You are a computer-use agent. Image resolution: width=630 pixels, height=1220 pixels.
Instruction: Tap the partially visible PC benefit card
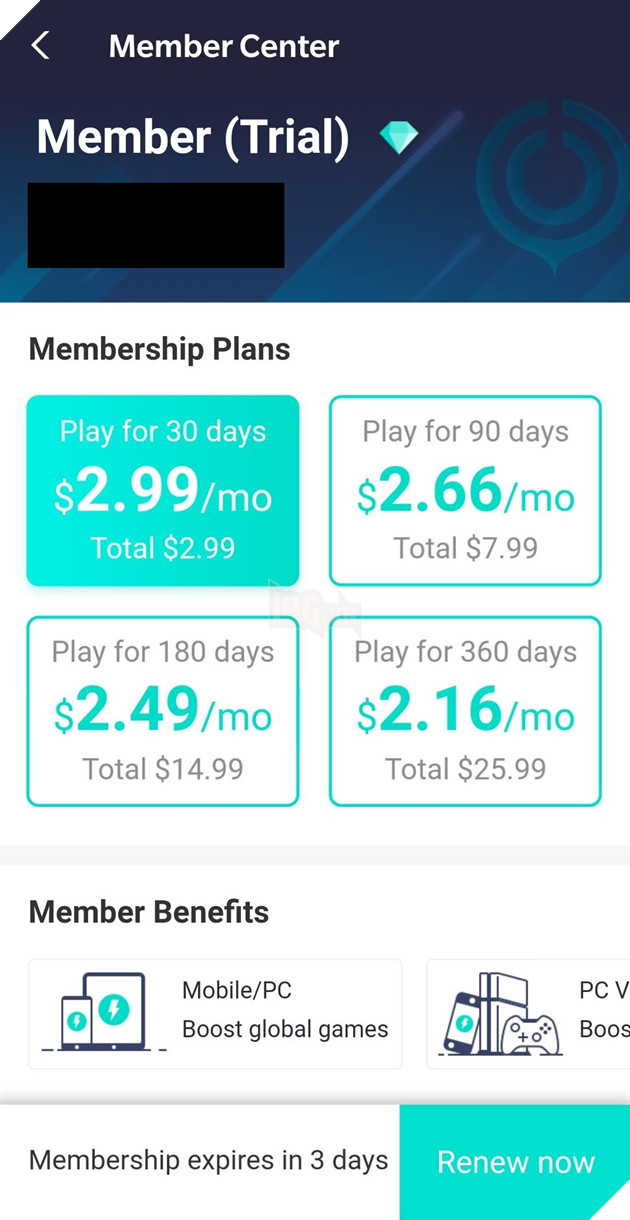pos(528,1014)
